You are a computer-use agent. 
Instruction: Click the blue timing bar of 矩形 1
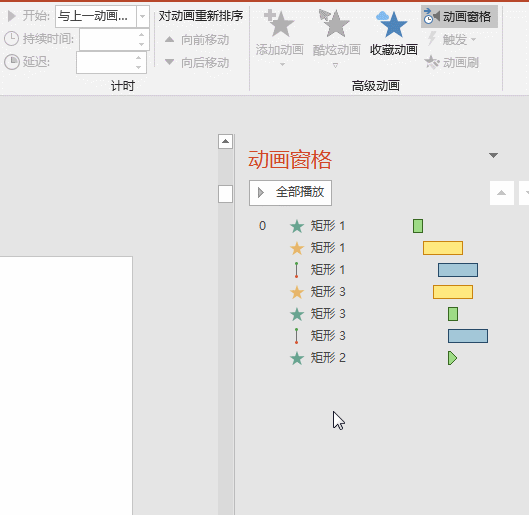pos(458,270)
